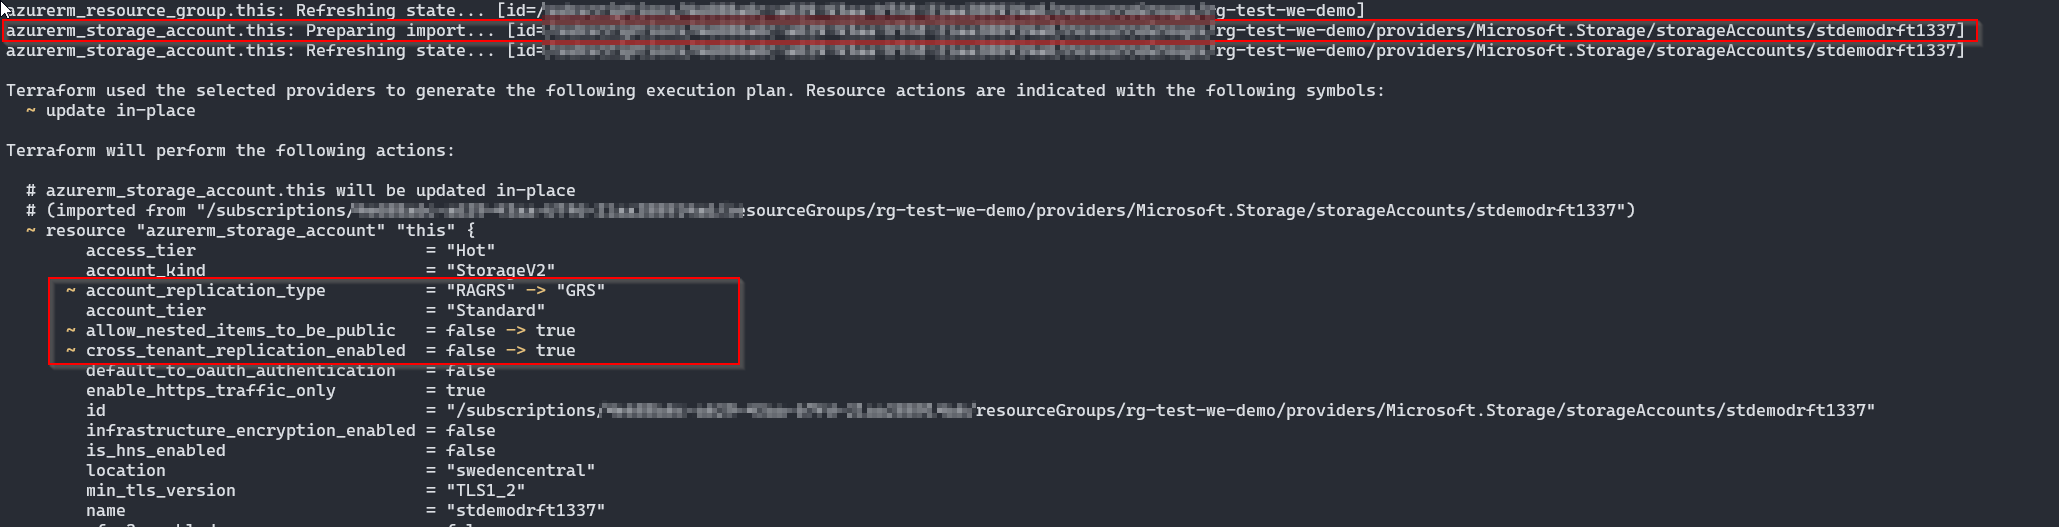Click the enable_https_traffic_only property name
The image size is (2059, 527).
coord(211,391)
